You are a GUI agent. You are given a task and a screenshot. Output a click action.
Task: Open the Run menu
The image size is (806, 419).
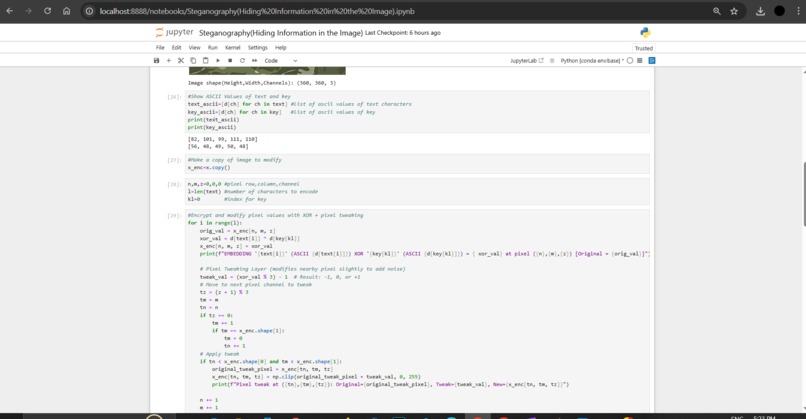[212, 47]
